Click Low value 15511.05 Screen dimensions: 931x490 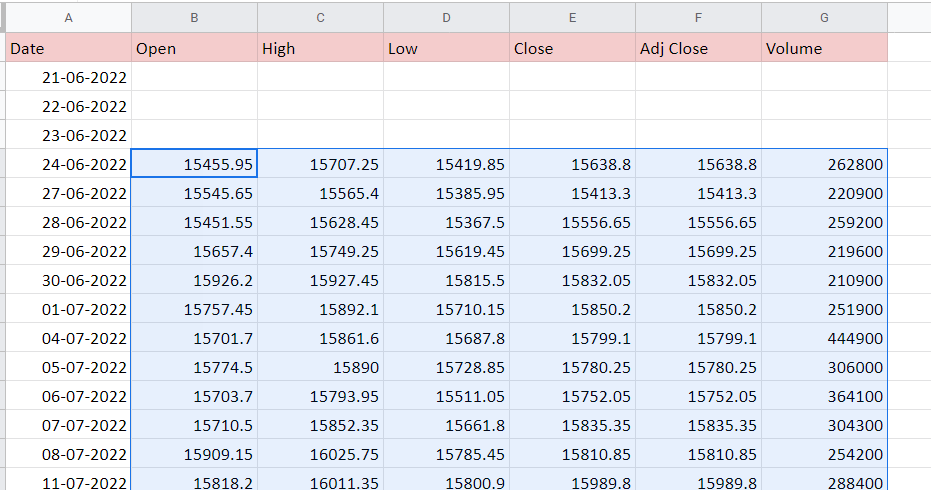pyautogui.click(x=446, y=396)
